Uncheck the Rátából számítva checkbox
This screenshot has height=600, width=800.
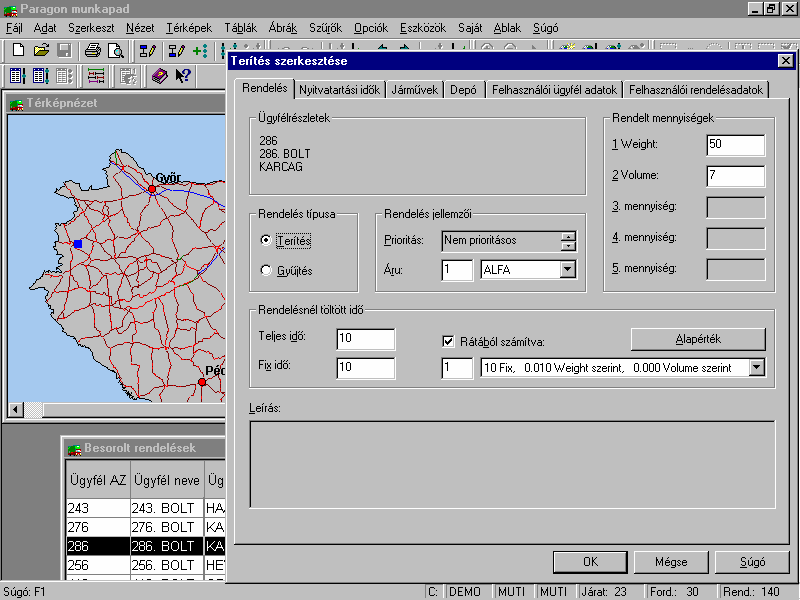[448, 341]
